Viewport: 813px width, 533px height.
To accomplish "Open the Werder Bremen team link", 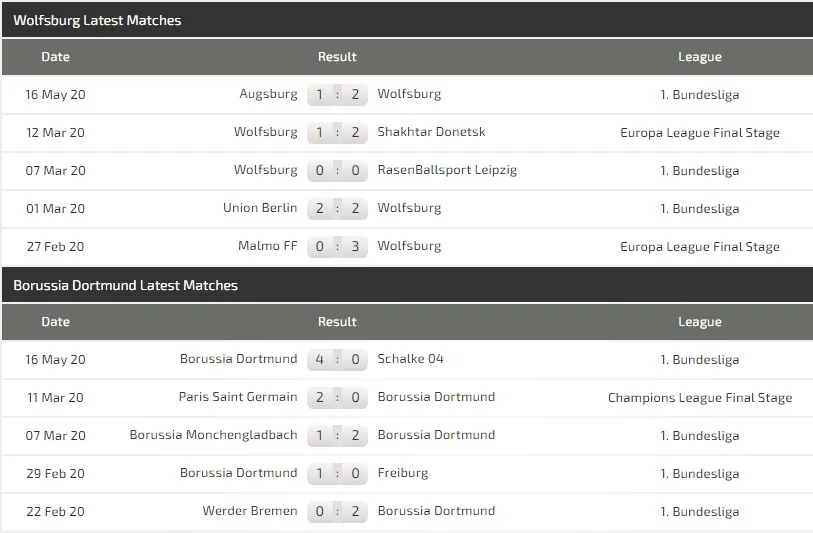I will tap(250, 511).
